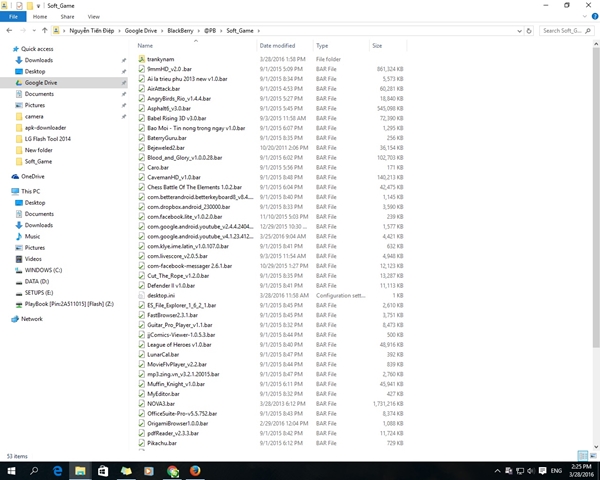Open the Share ribbon tab
Viewport: 600px width, 480px height.
click(67, 17)
